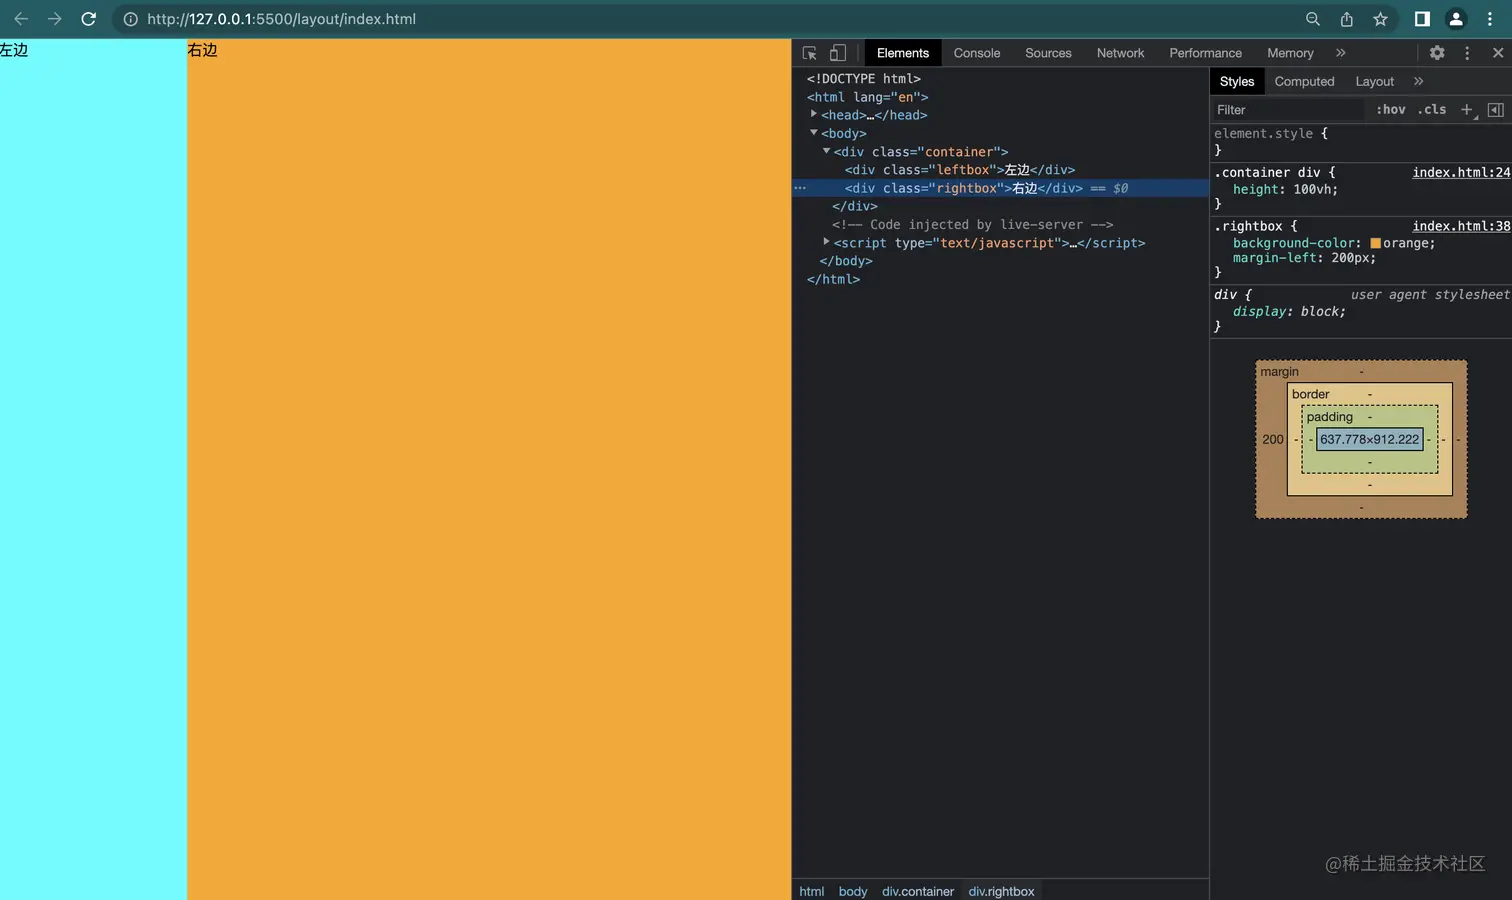Add a new style rule

(1467, 110)
